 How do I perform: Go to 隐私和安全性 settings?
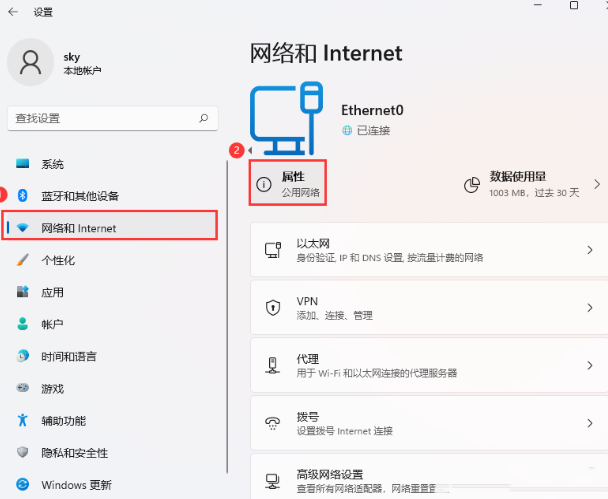[111, 453]
